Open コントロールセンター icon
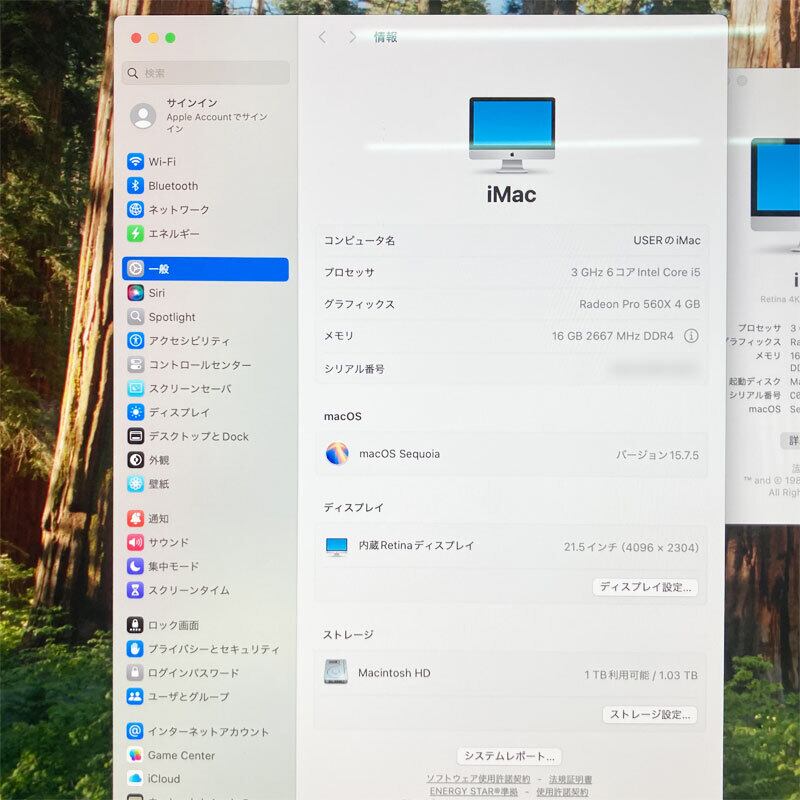The width and height of the screenshot is (800, 800). coord(135,364)
